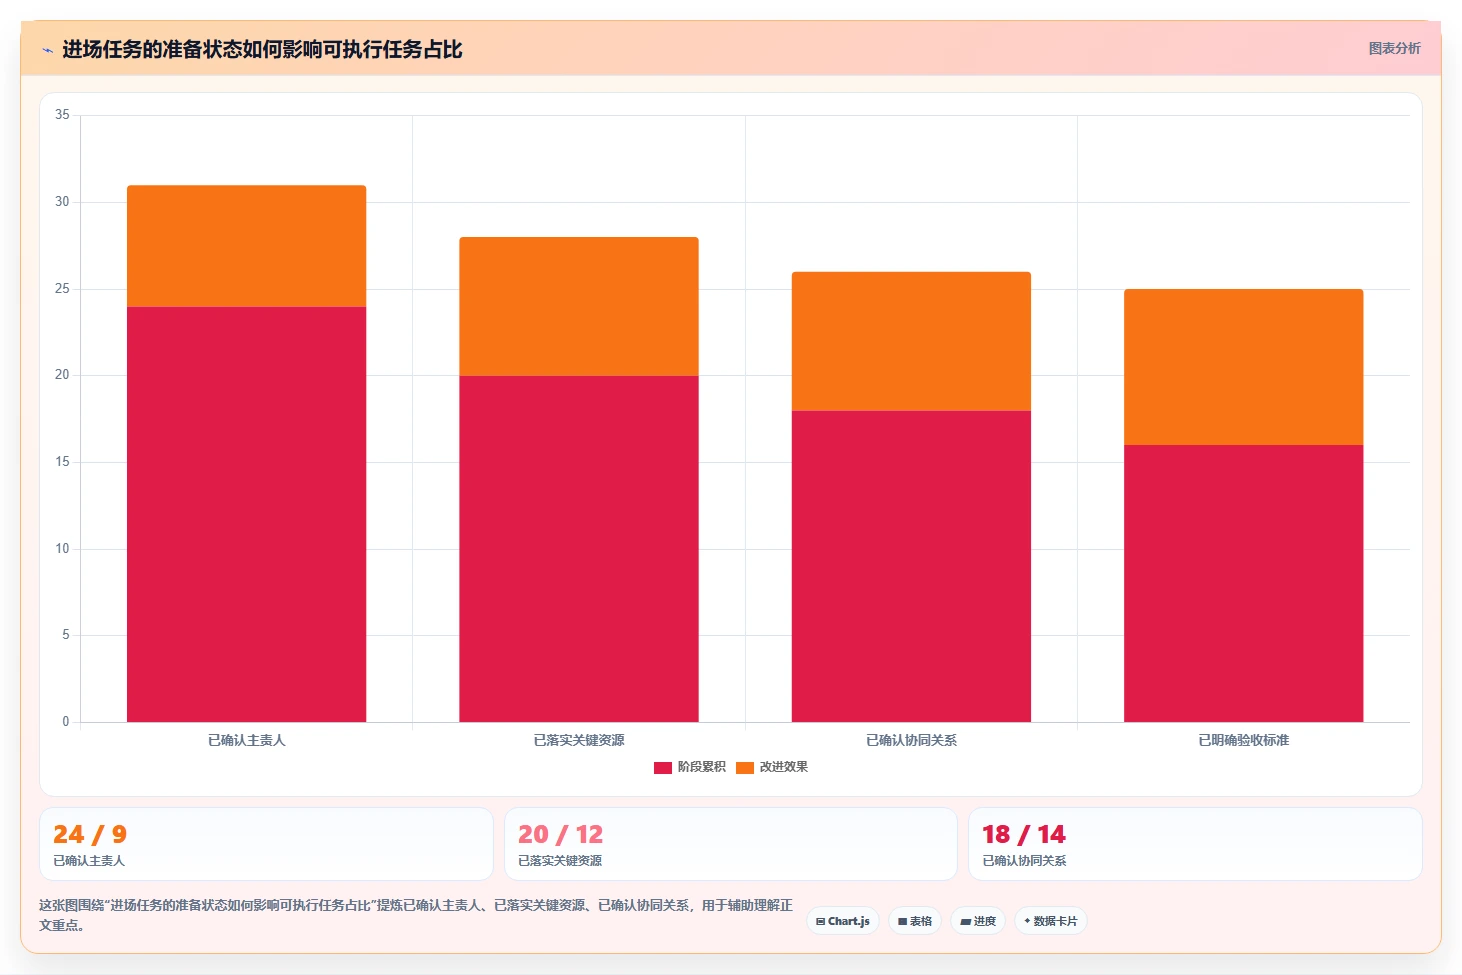
Task: Click the orange bar segment for 已确认协同关系
Action: pyautogui.click(x=911, y=341)
